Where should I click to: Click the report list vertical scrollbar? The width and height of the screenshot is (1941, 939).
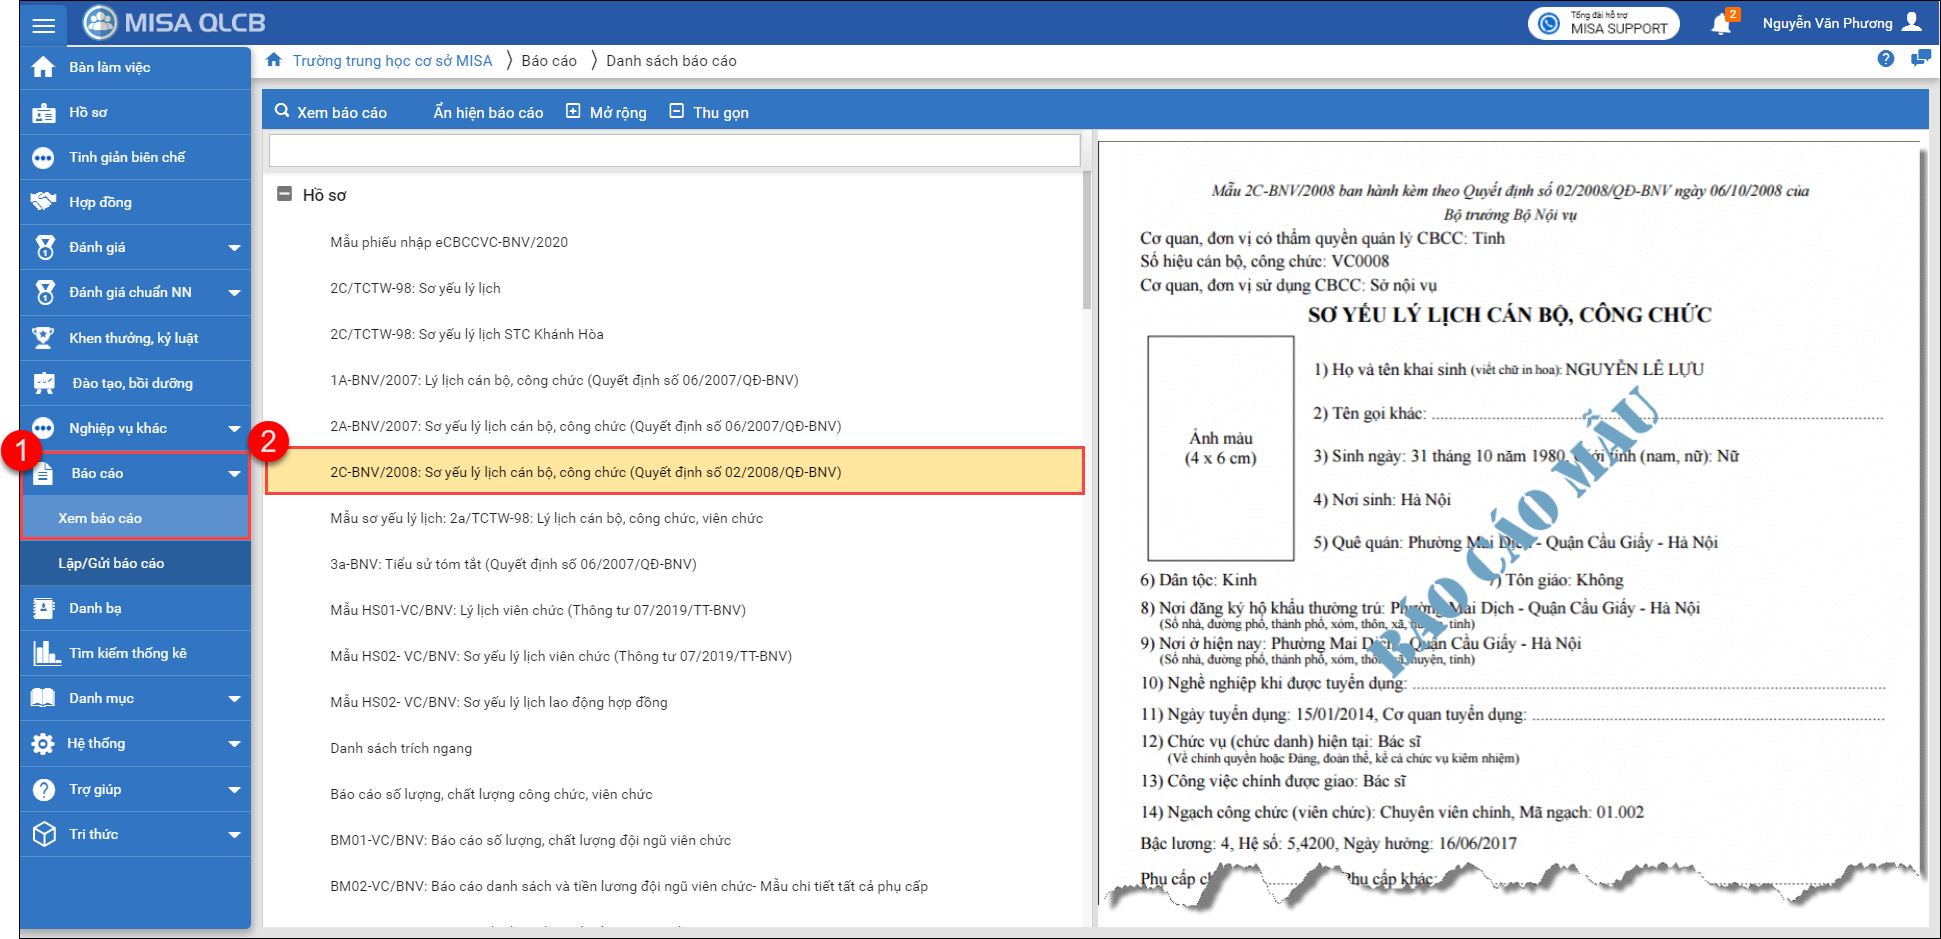pos(1087,240)
